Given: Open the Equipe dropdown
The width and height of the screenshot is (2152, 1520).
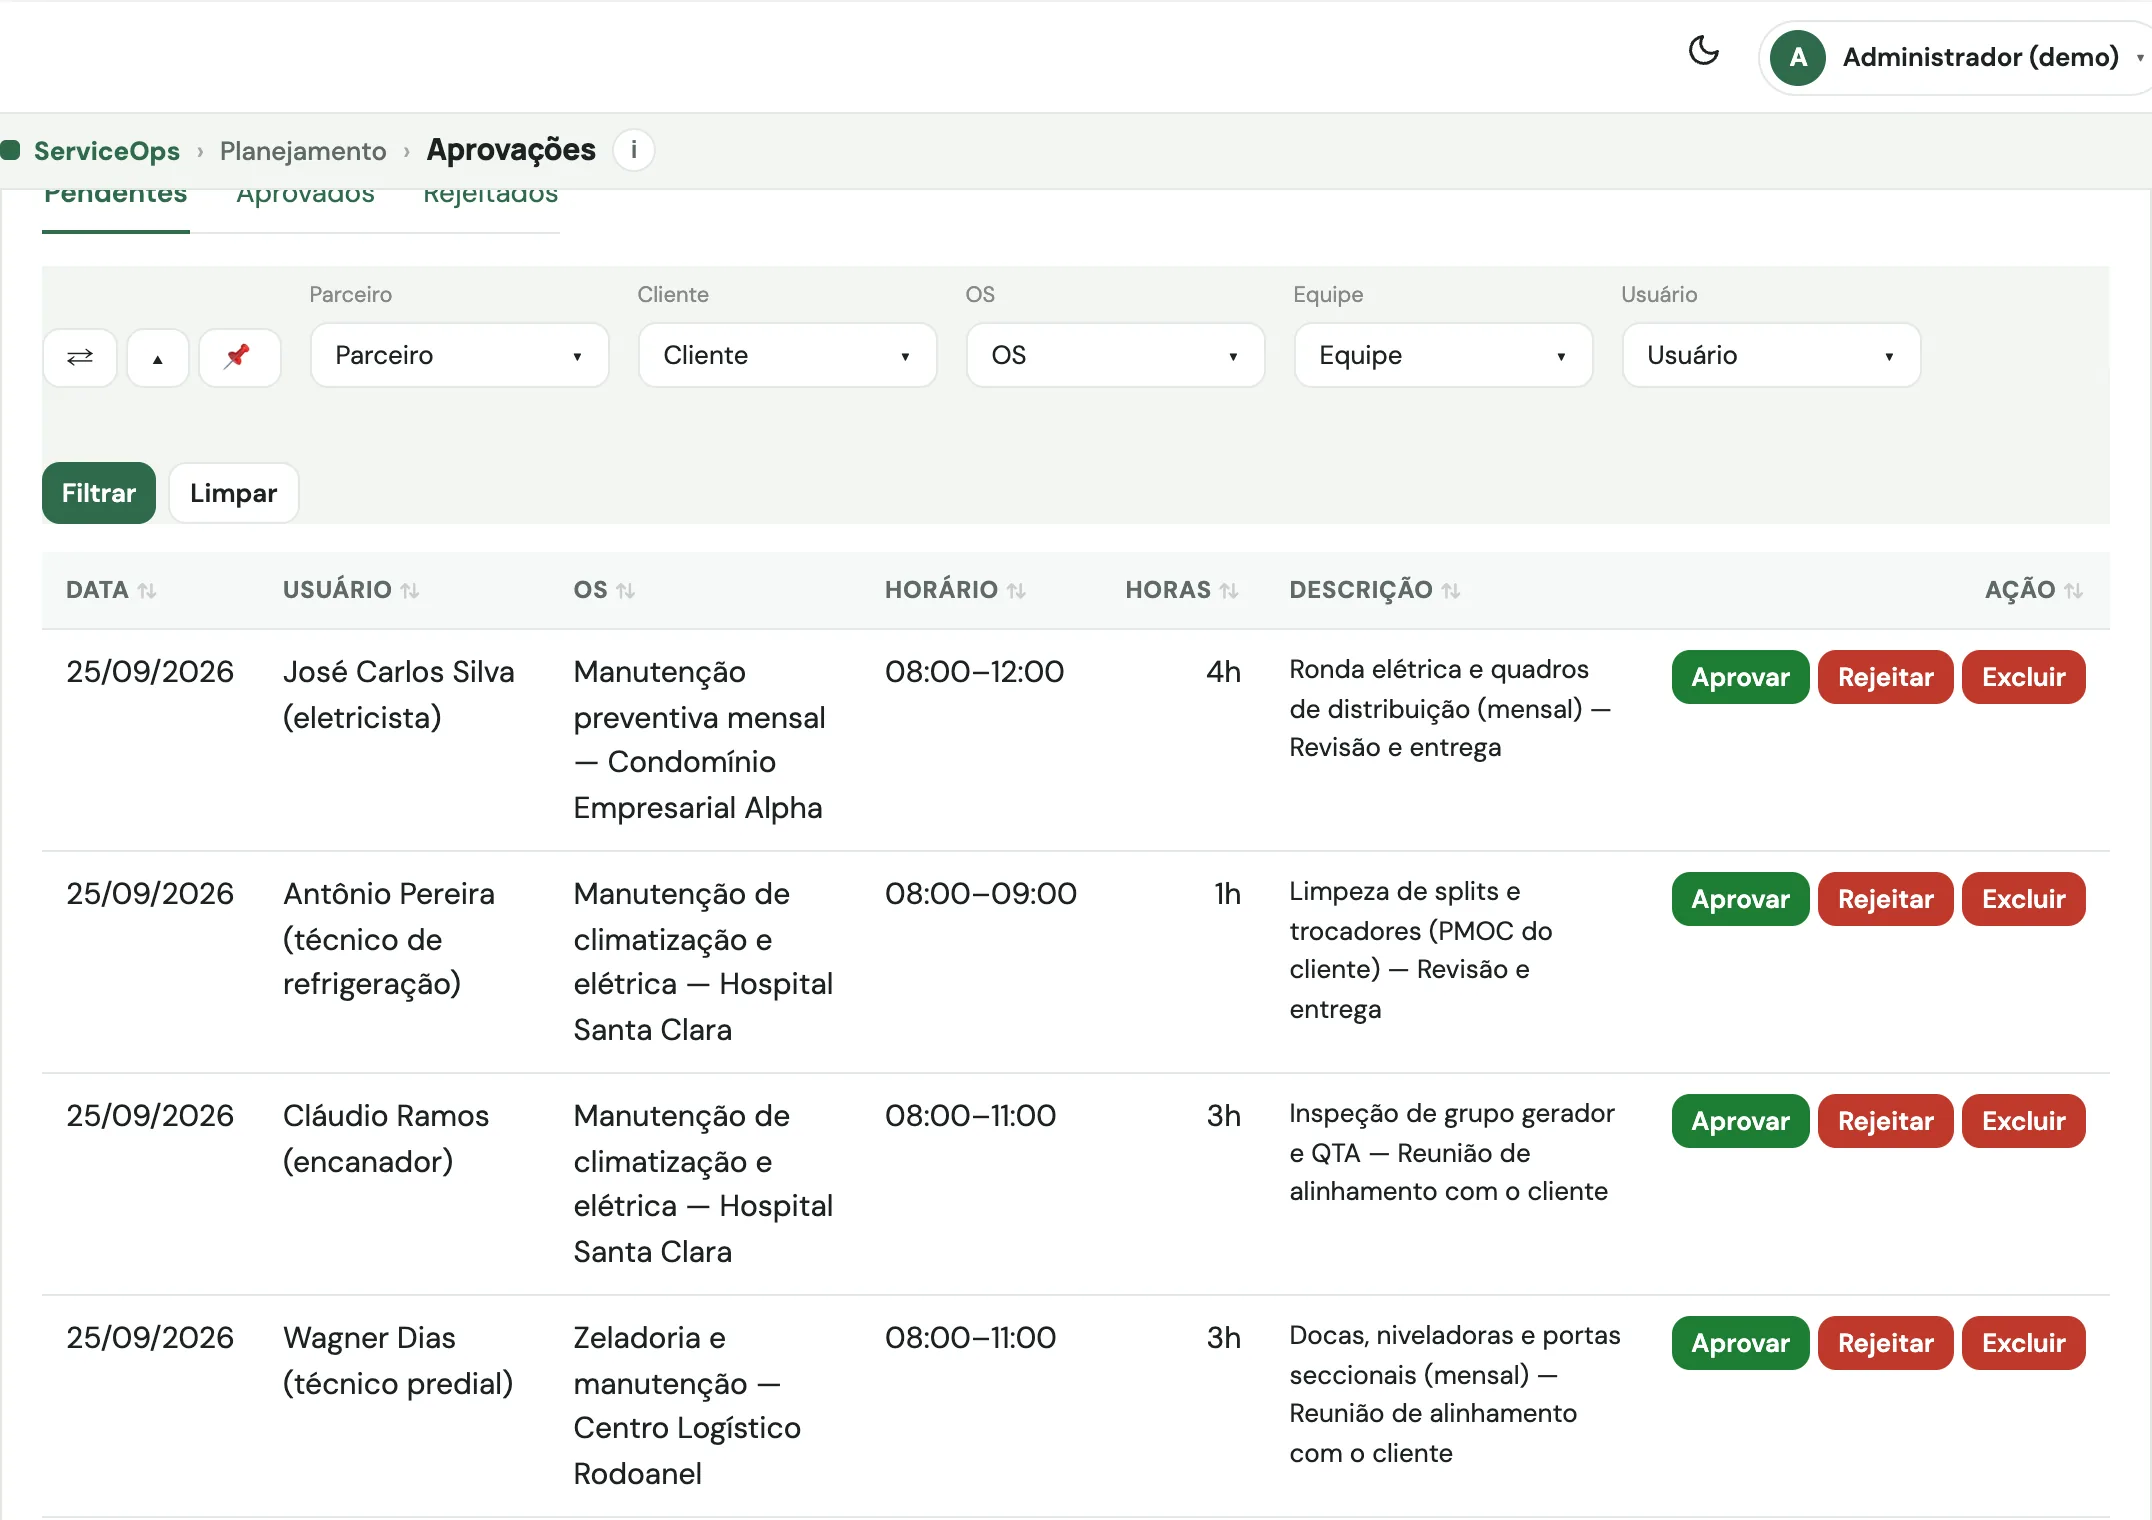Looking at the screenshot, I should pos(1443,355).
